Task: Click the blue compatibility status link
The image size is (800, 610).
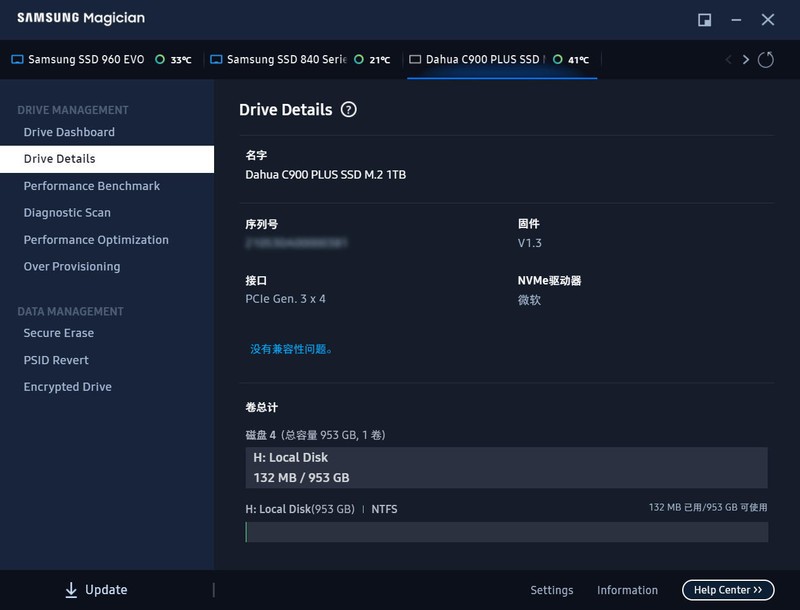Action: [x=292, y=349]
